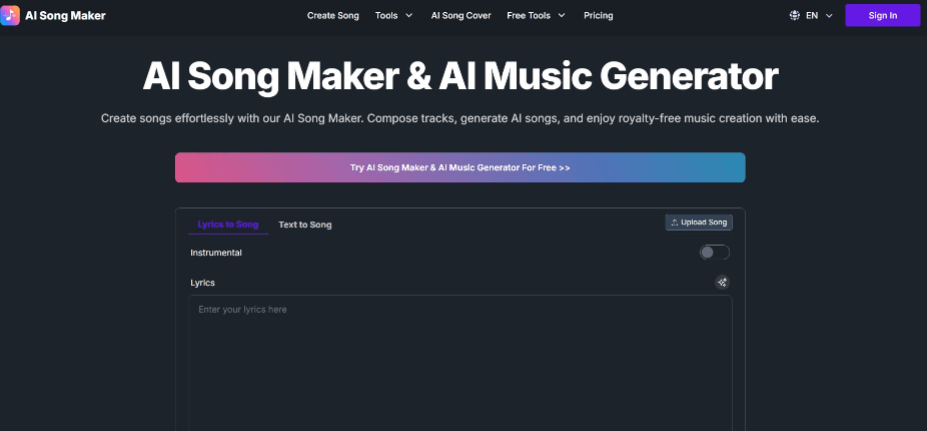Image resolution: width=927 pixels, height=431 pixels.
Task: Expand the Free Tools dropdown menu
Action: (x=536, y=16)
